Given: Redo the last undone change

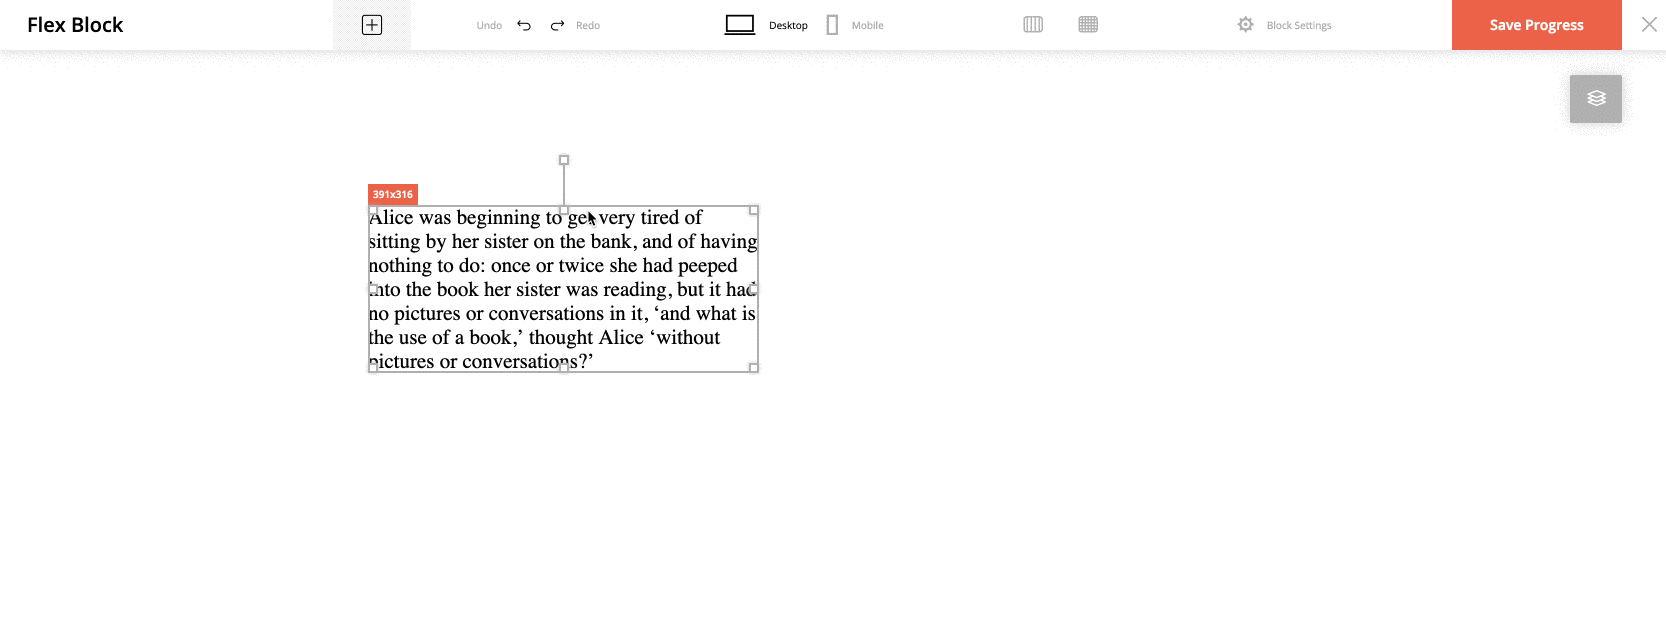Looking at the screenshot, I should tap(575, 25).
